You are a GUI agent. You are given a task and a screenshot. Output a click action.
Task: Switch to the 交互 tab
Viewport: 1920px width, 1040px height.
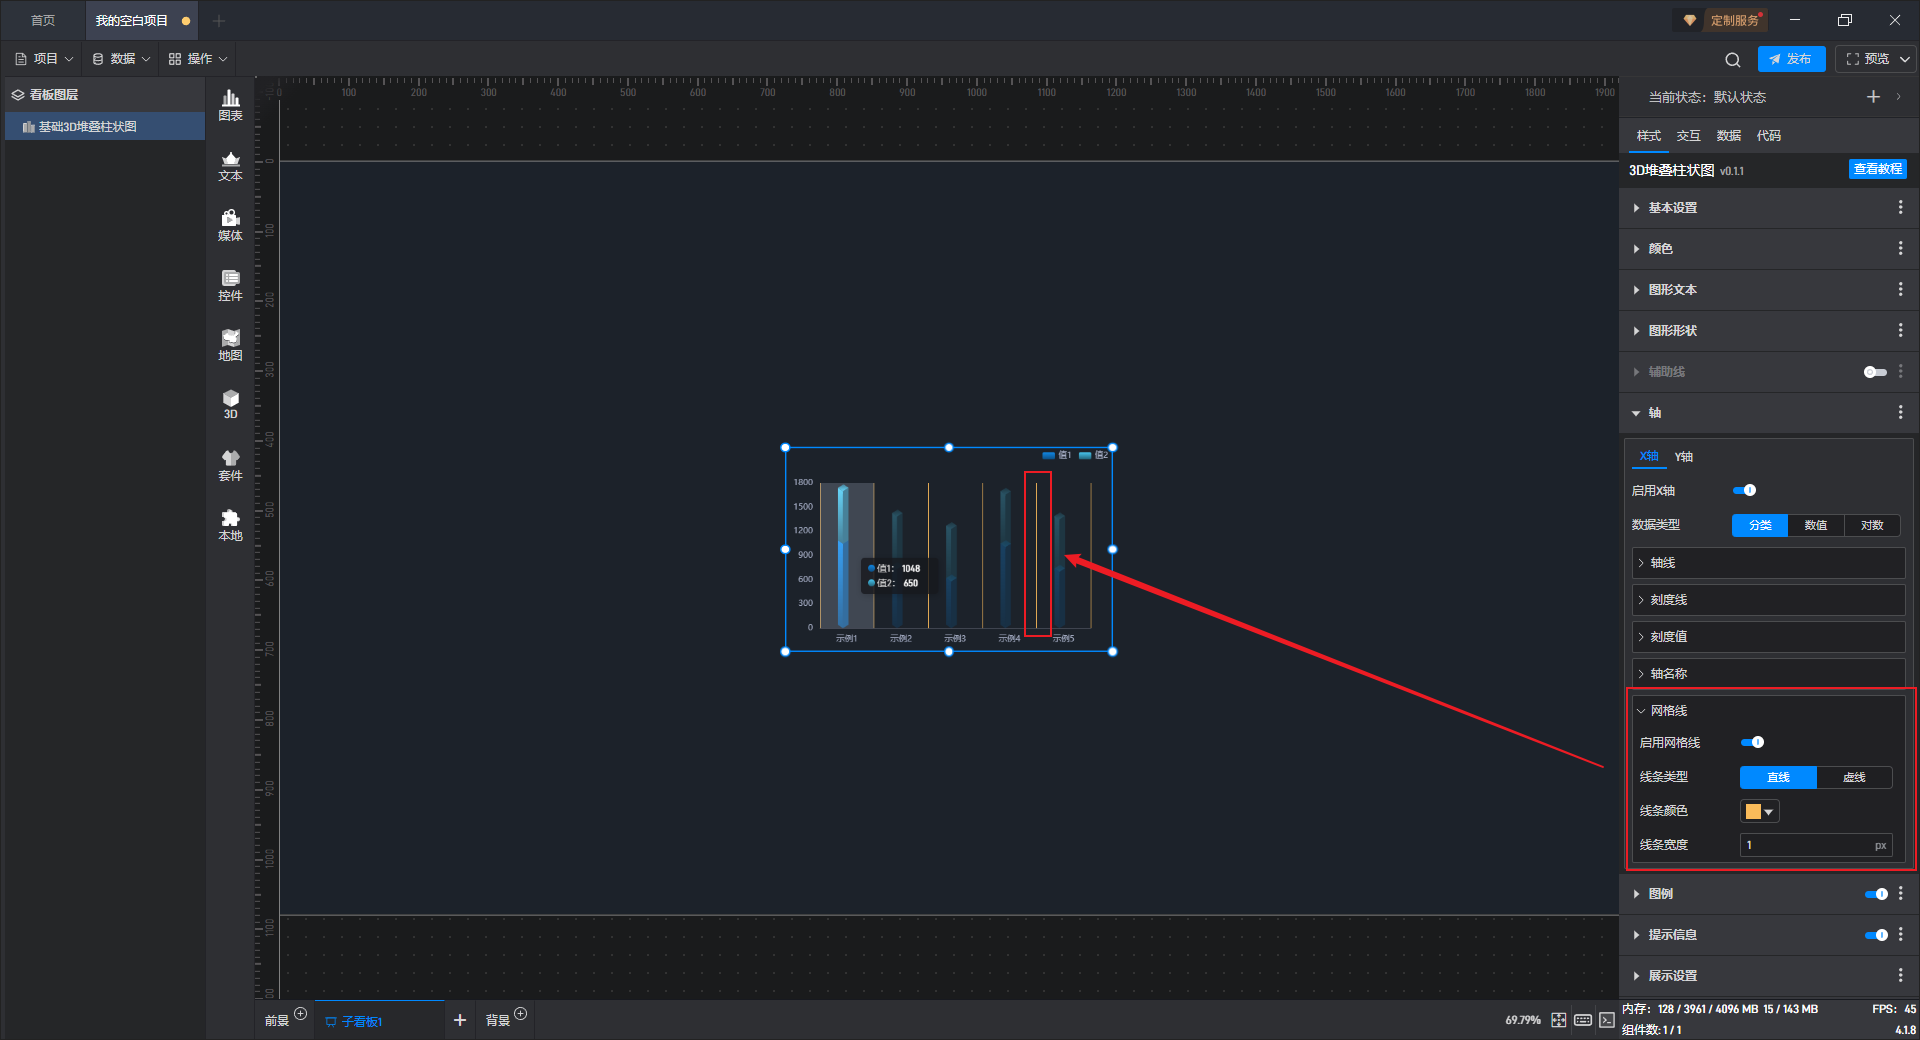tap(1688, 136)
